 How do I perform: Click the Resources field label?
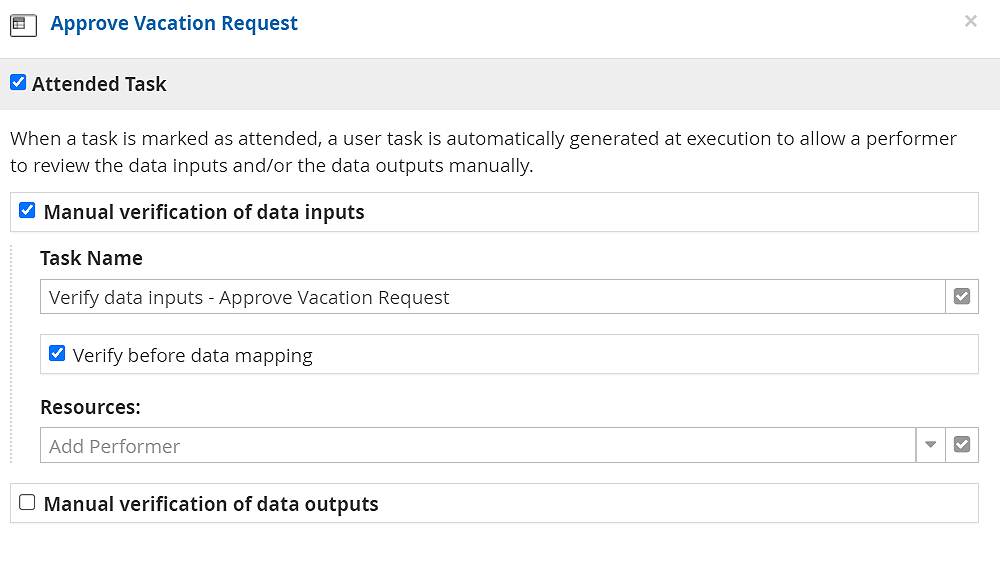(x=90, y=407)
